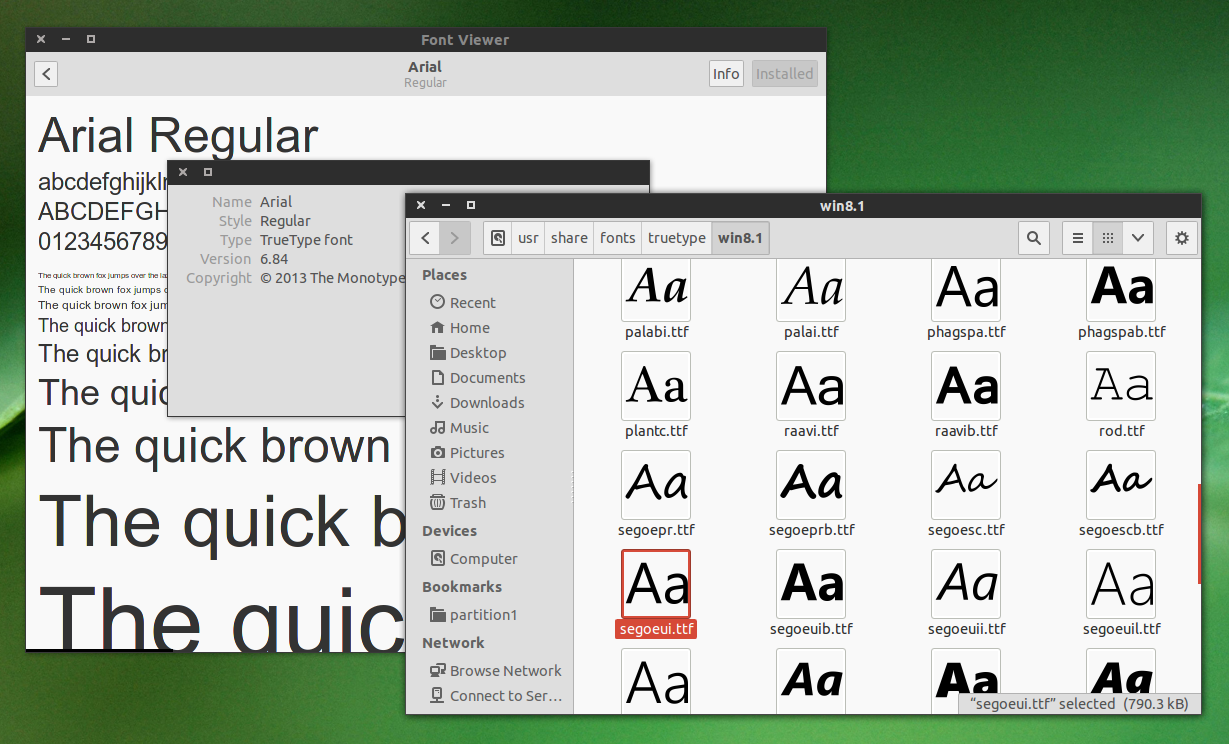The height and width of the screenshot is (744, 1229).
Task: Click the Arial Regular heading in Font Viewer
Action: tap(178, 136)
